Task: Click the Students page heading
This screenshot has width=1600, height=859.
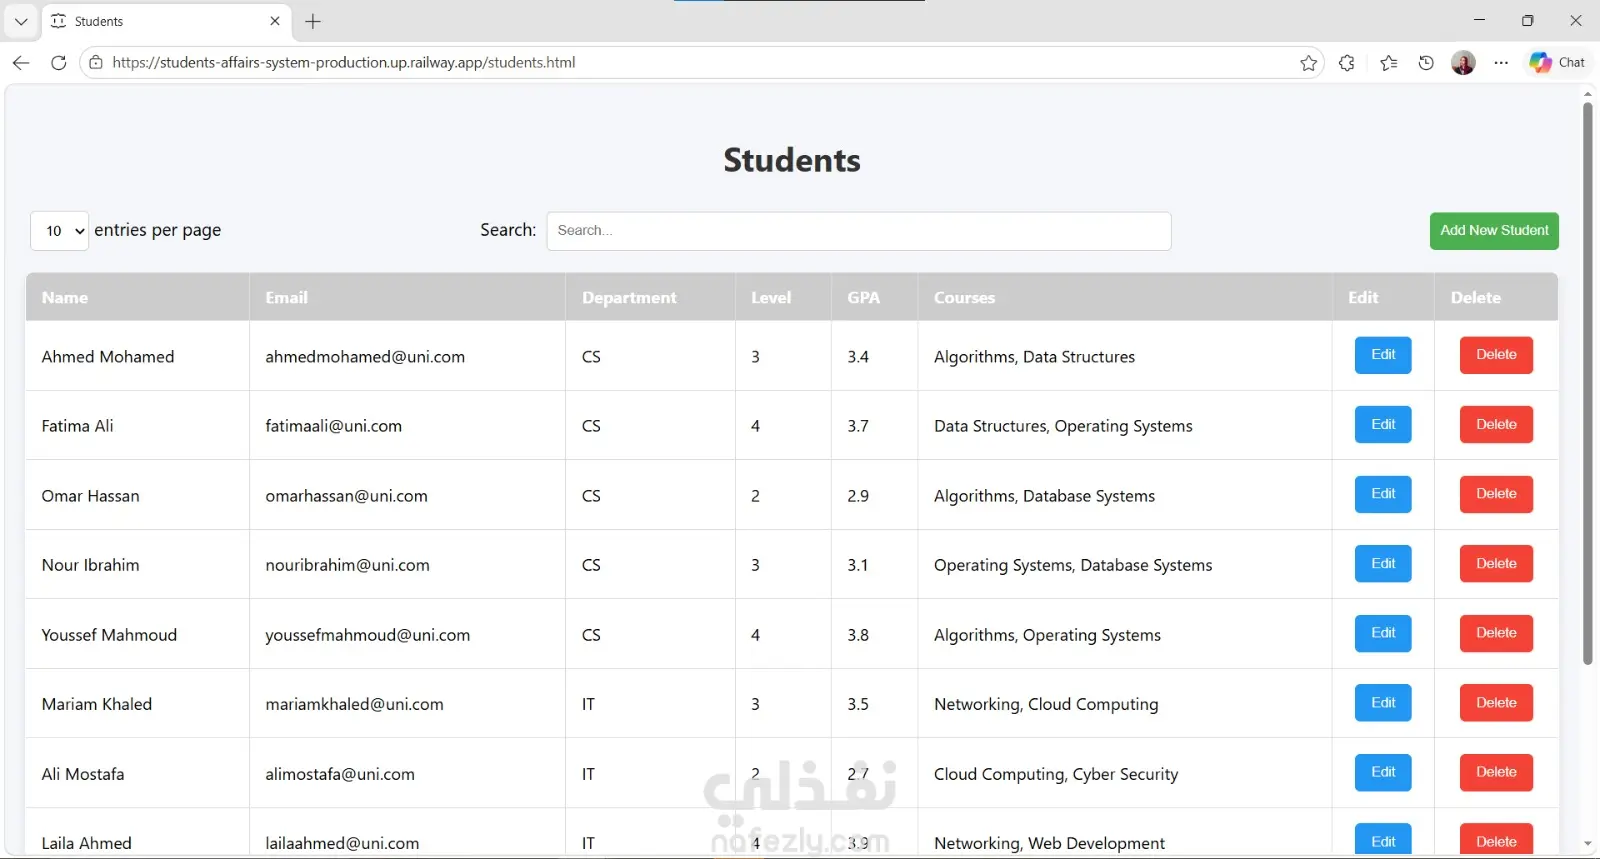Action: click(792, 160)
